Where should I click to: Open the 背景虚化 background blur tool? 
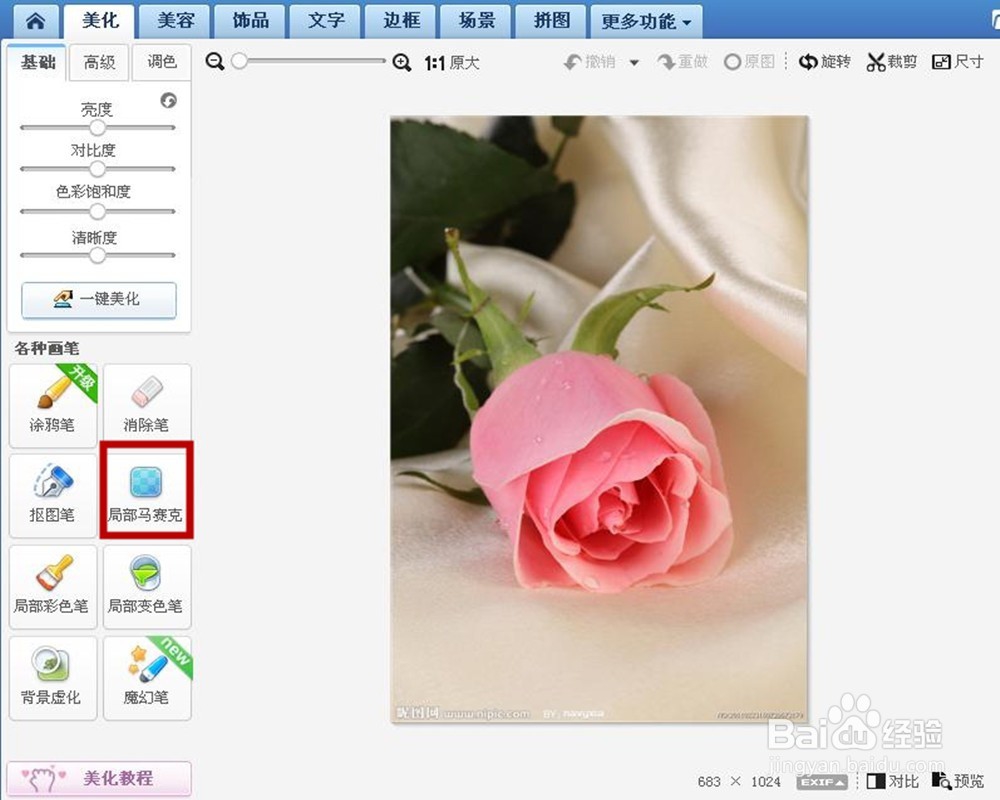coord(52,677)
